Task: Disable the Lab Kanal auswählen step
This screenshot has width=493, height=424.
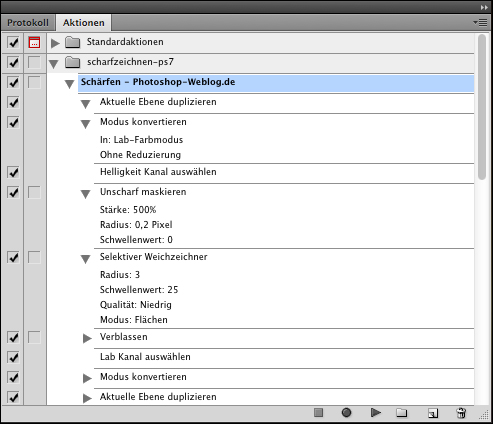Action: pyautogui.click(x=13, y=357)
